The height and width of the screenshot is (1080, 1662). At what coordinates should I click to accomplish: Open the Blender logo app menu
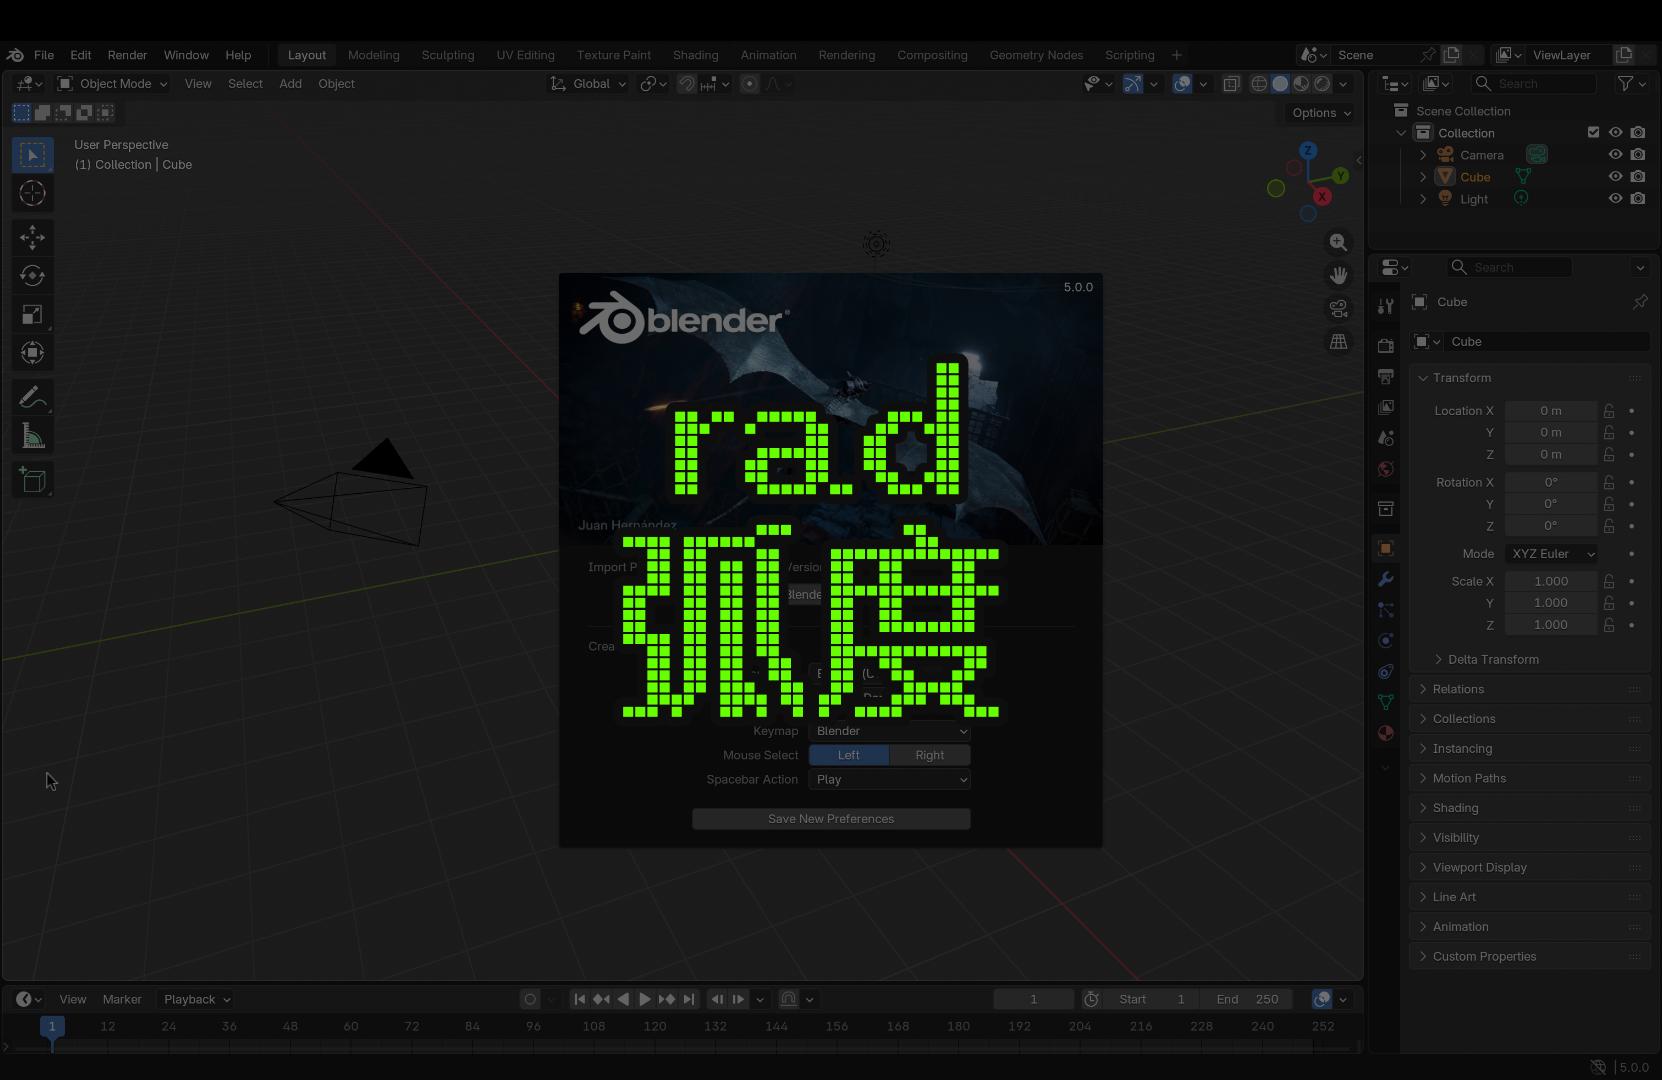(x=15, y=55)
